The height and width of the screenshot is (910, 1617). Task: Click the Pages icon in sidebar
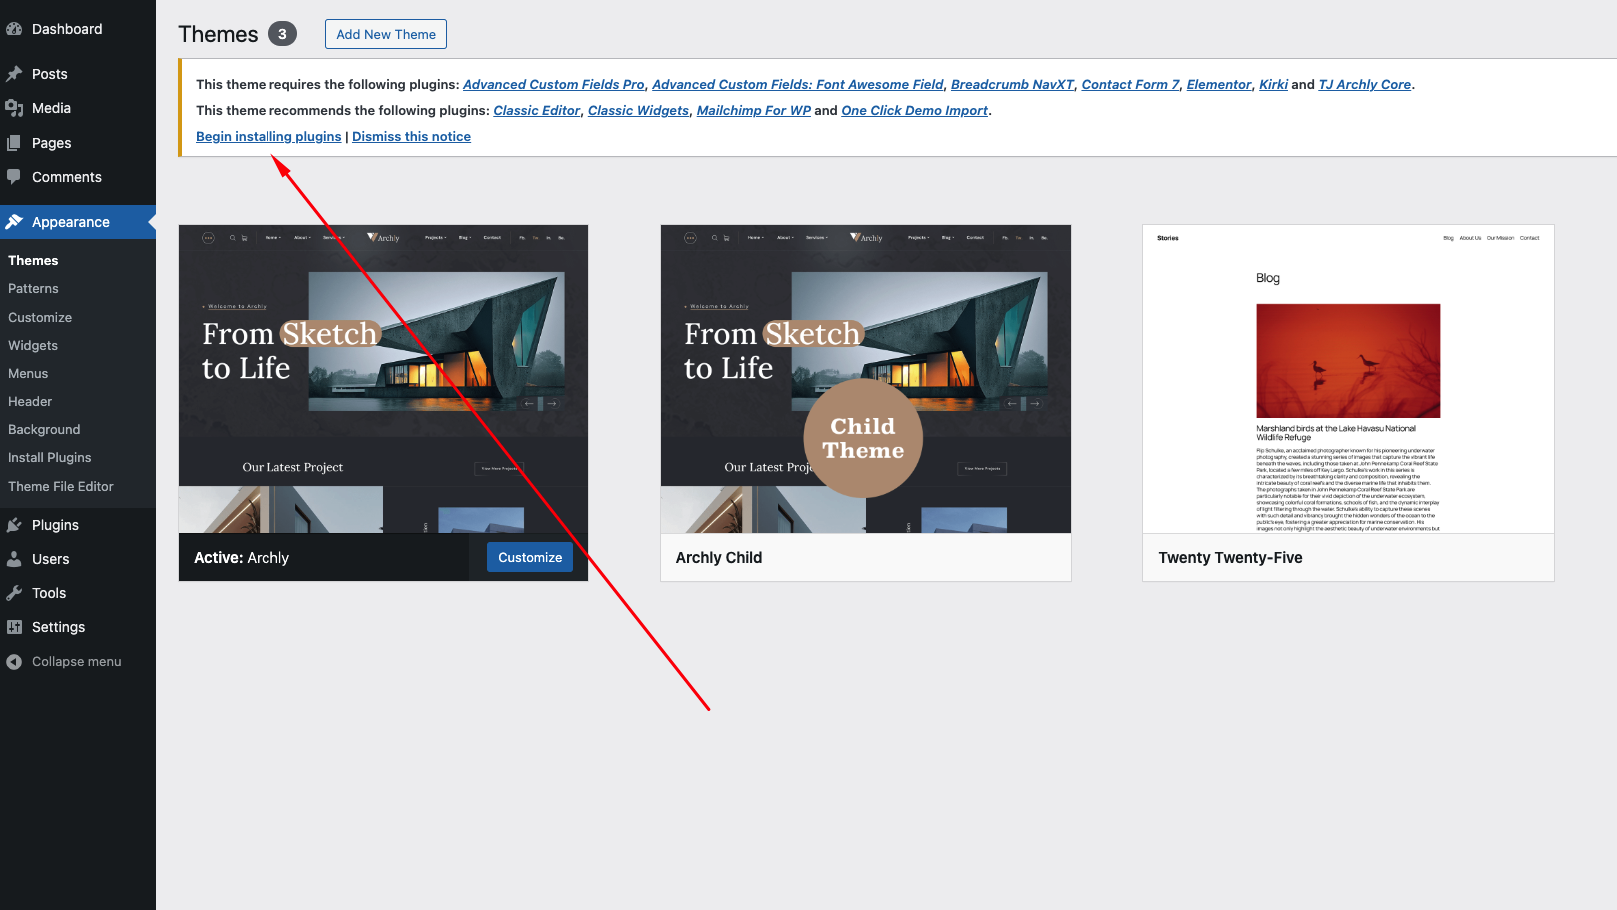14,143
